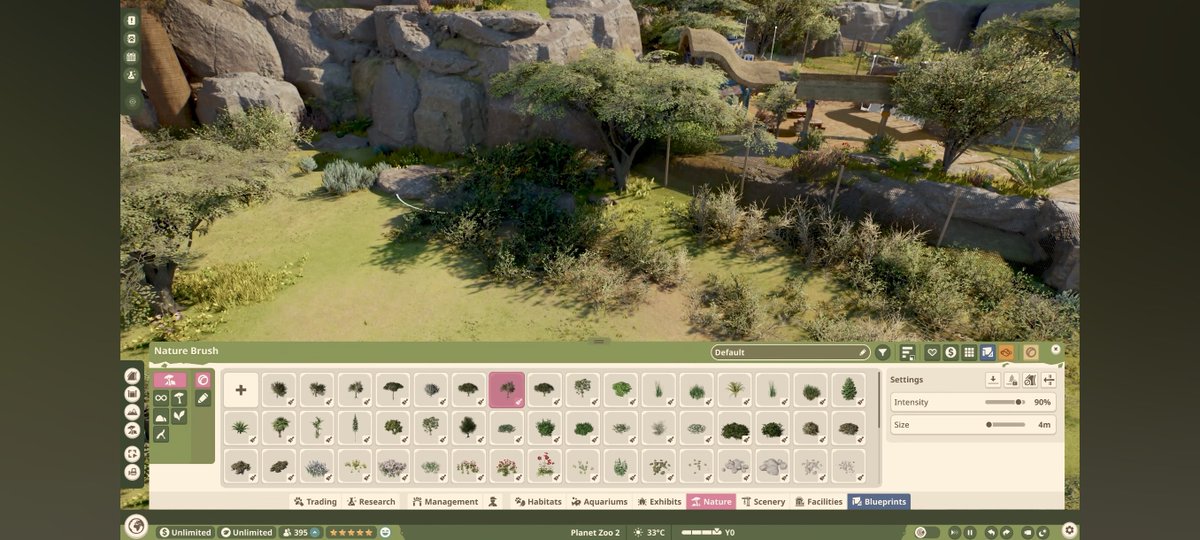This screenshot has height=540, width=1200.
Task: Open the Blueprints tab
Action: pos(879,502)
